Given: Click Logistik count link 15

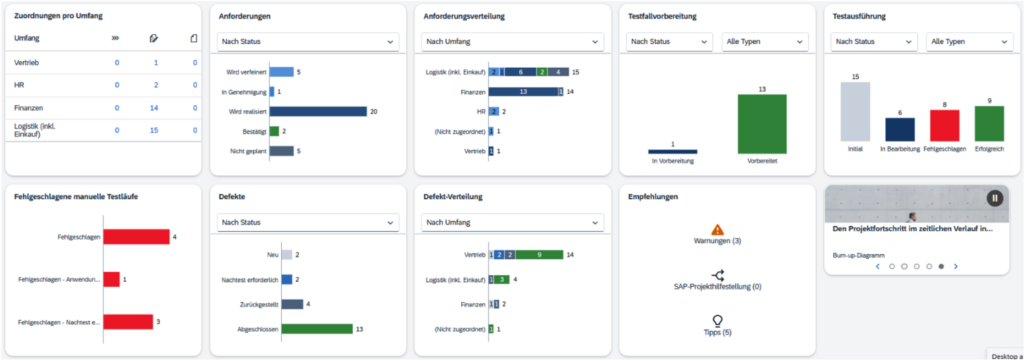Looking at the screenshot, I should click(154, 130).
